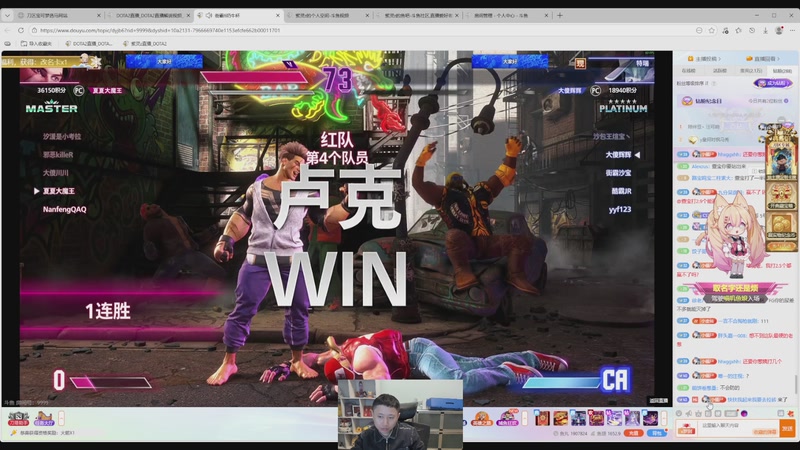Screen dimensions: 800x450
Task: Select the 钻粉 ranking tab
Action: click(781, 70)
